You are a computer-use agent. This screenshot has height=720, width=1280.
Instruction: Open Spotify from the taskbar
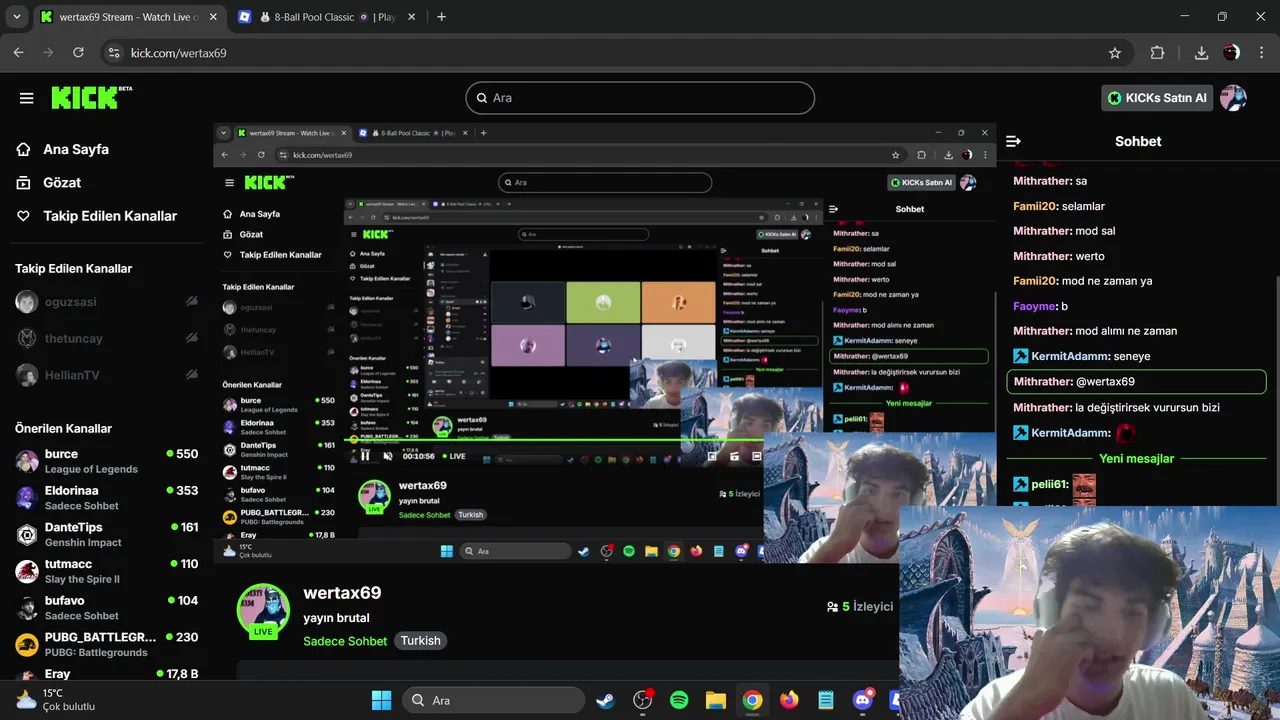click(679, 700)
